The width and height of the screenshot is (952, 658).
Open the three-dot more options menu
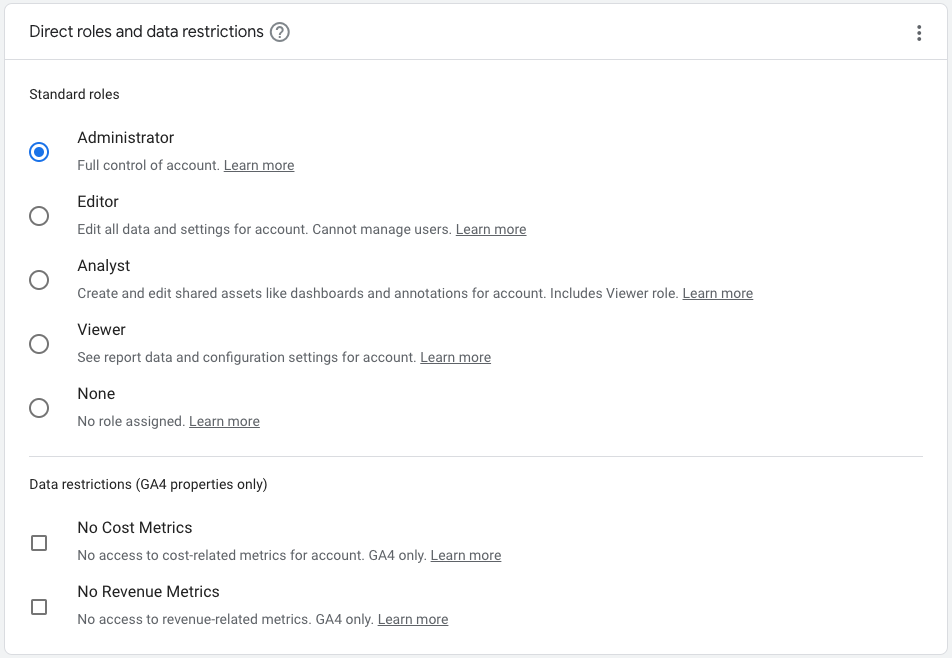tap(919, 33)
